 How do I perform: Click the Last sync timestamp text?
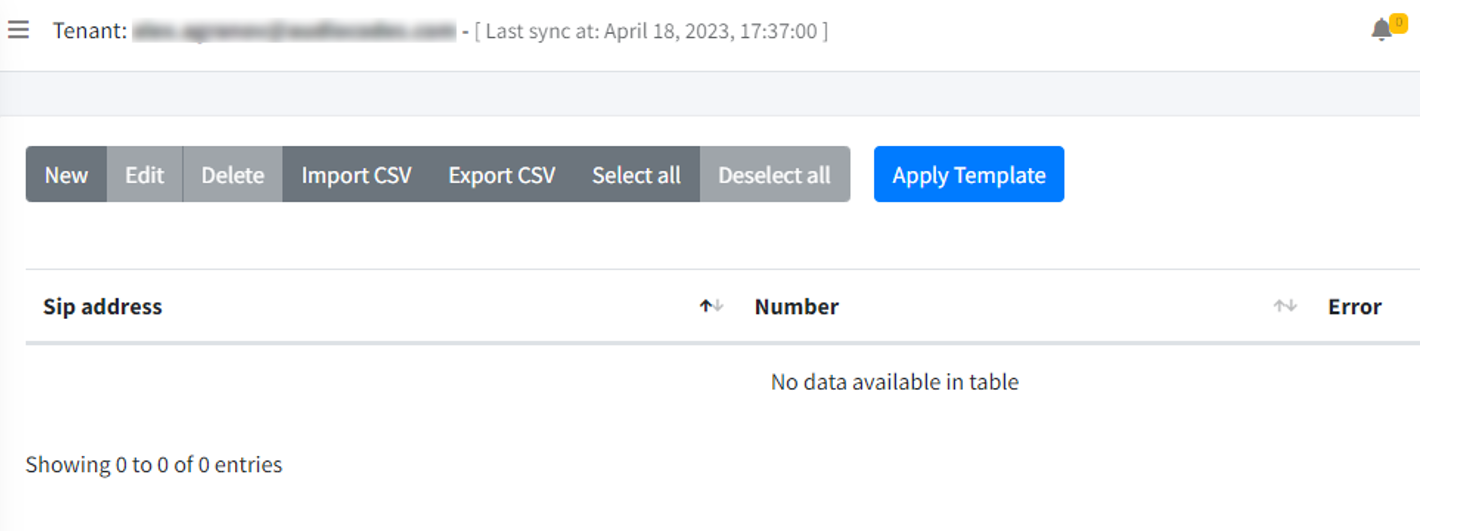coord(651,31)
